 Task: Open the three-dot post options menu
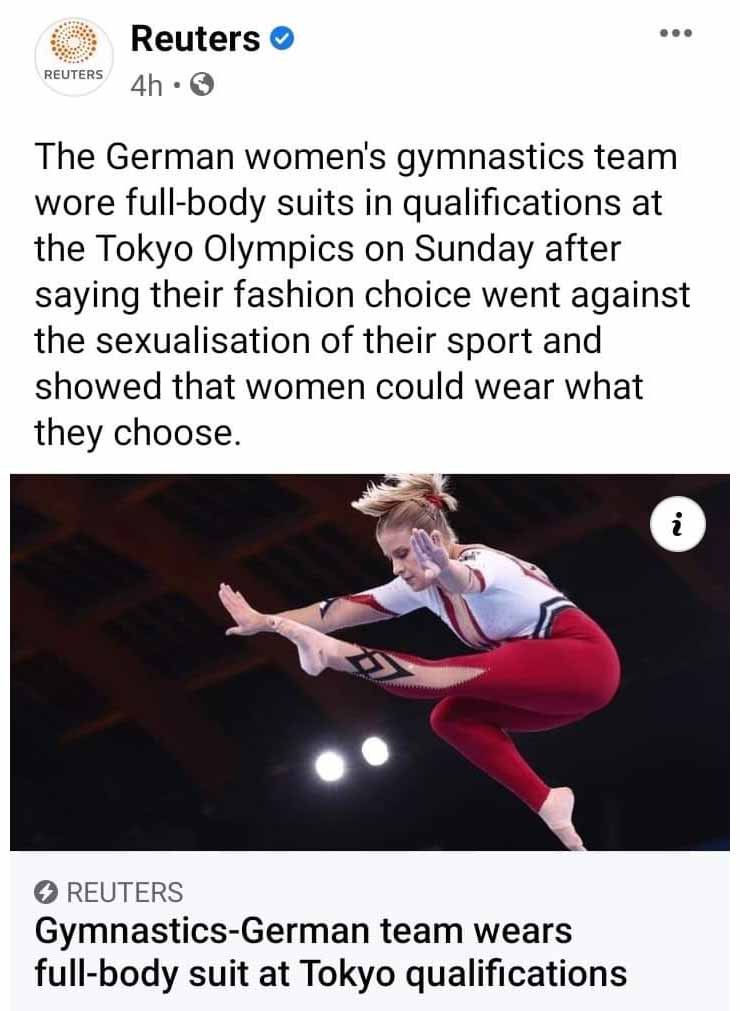676,33
